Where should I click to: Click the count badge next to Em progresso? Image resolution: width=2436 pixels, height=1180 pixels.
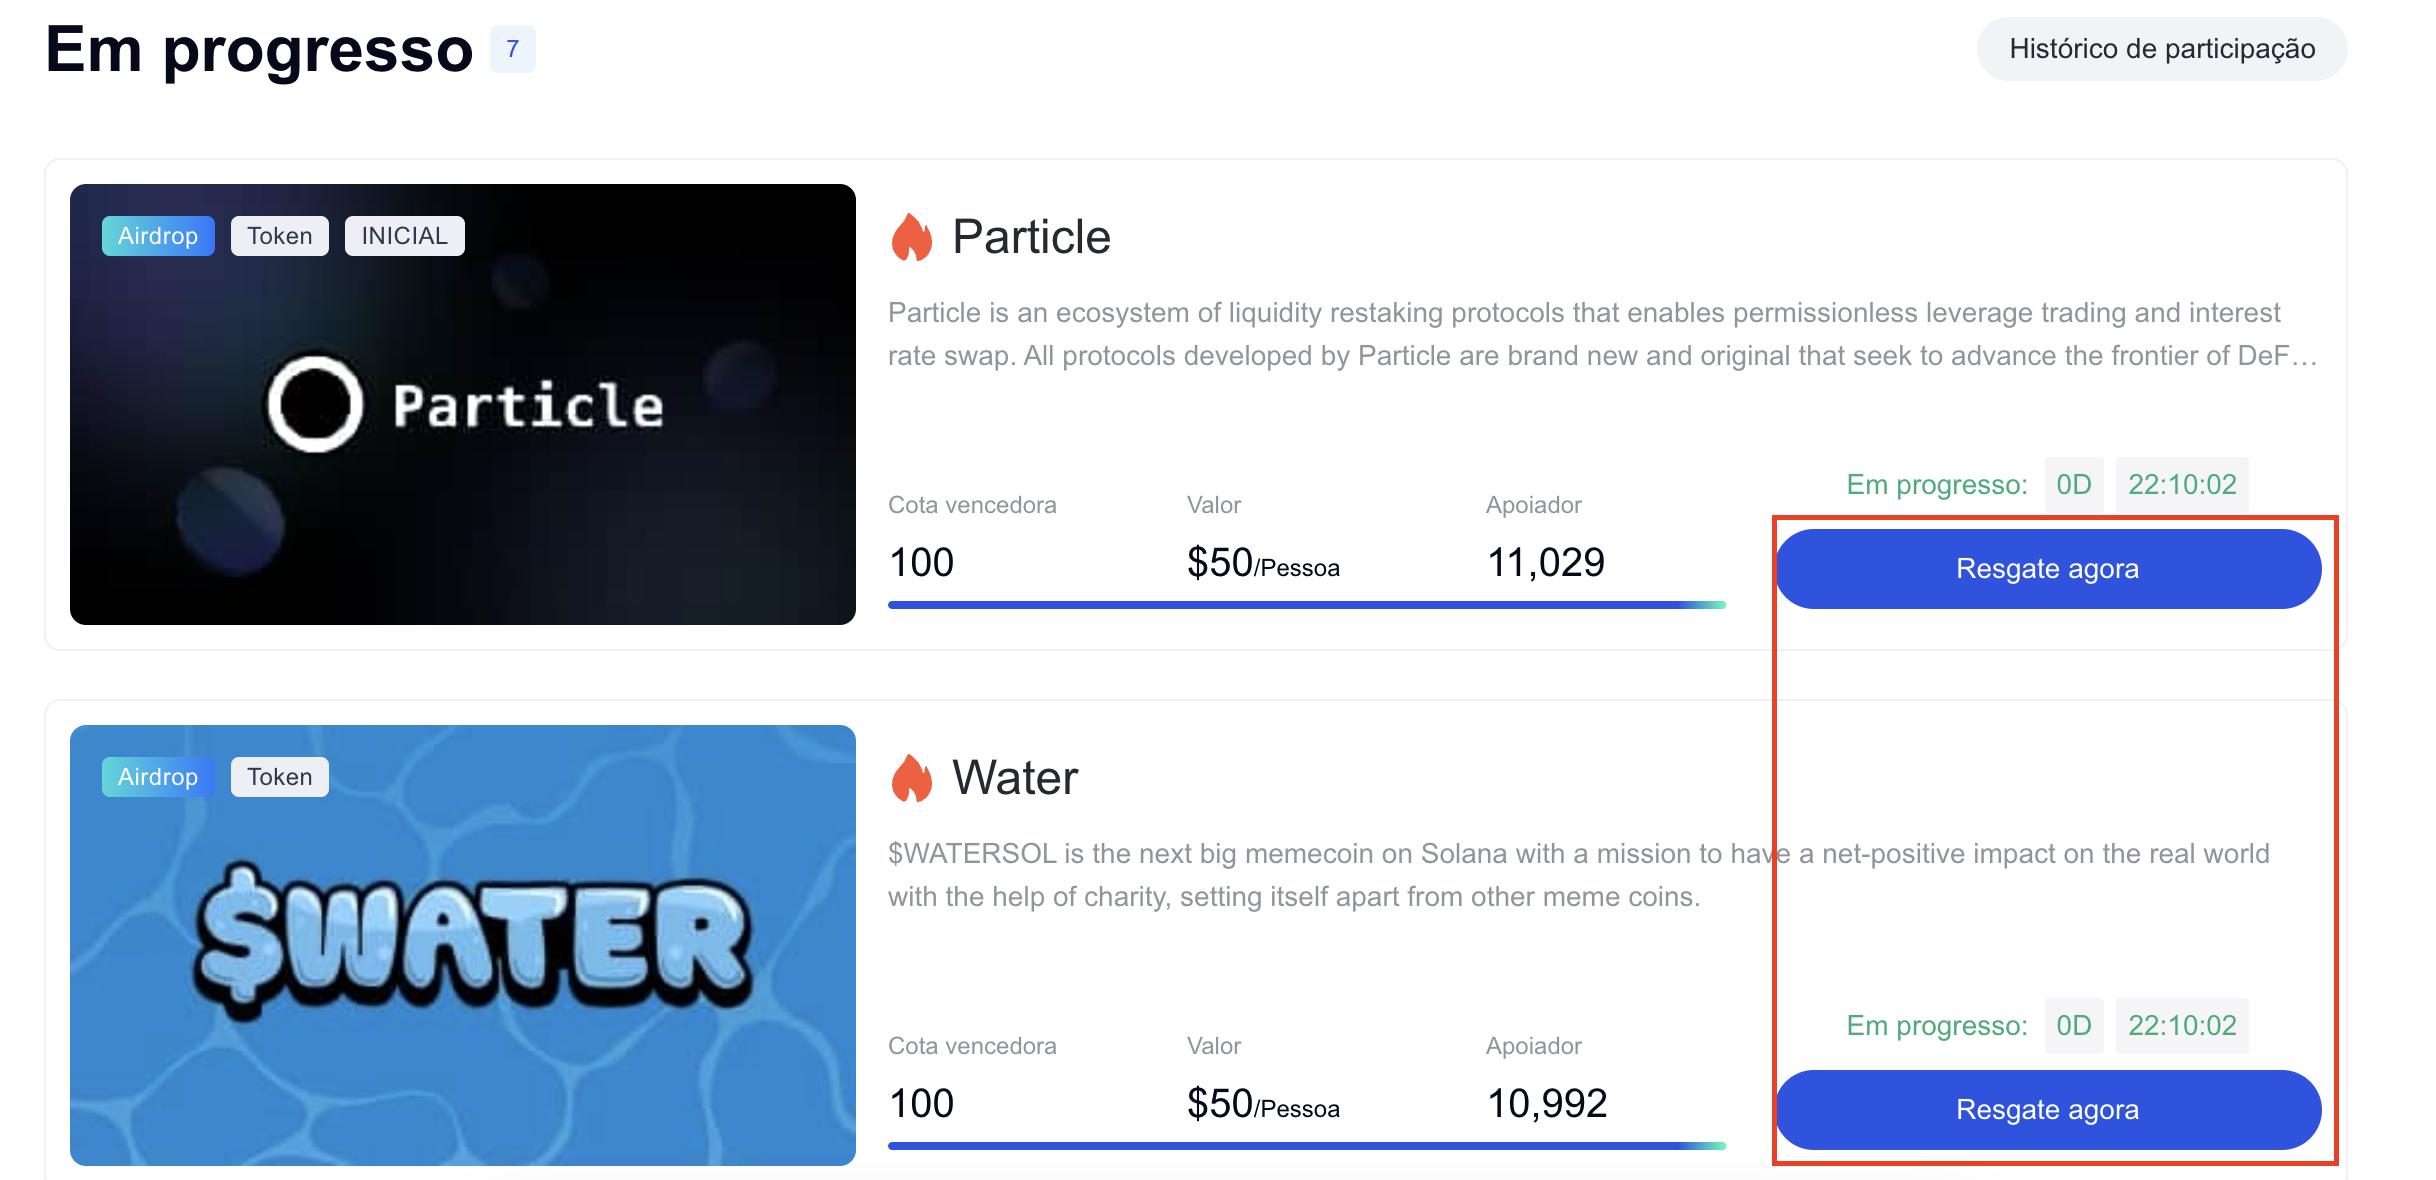coord(512,49)
